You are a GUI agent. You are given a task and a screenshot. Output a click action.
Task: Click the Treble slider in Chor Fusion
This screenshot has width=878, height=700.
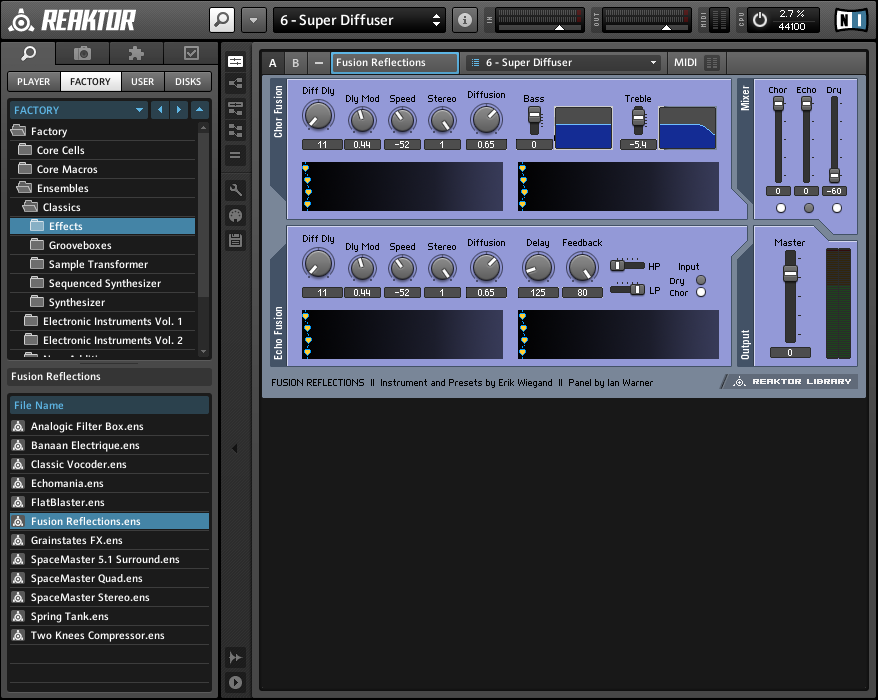point(638,117)
